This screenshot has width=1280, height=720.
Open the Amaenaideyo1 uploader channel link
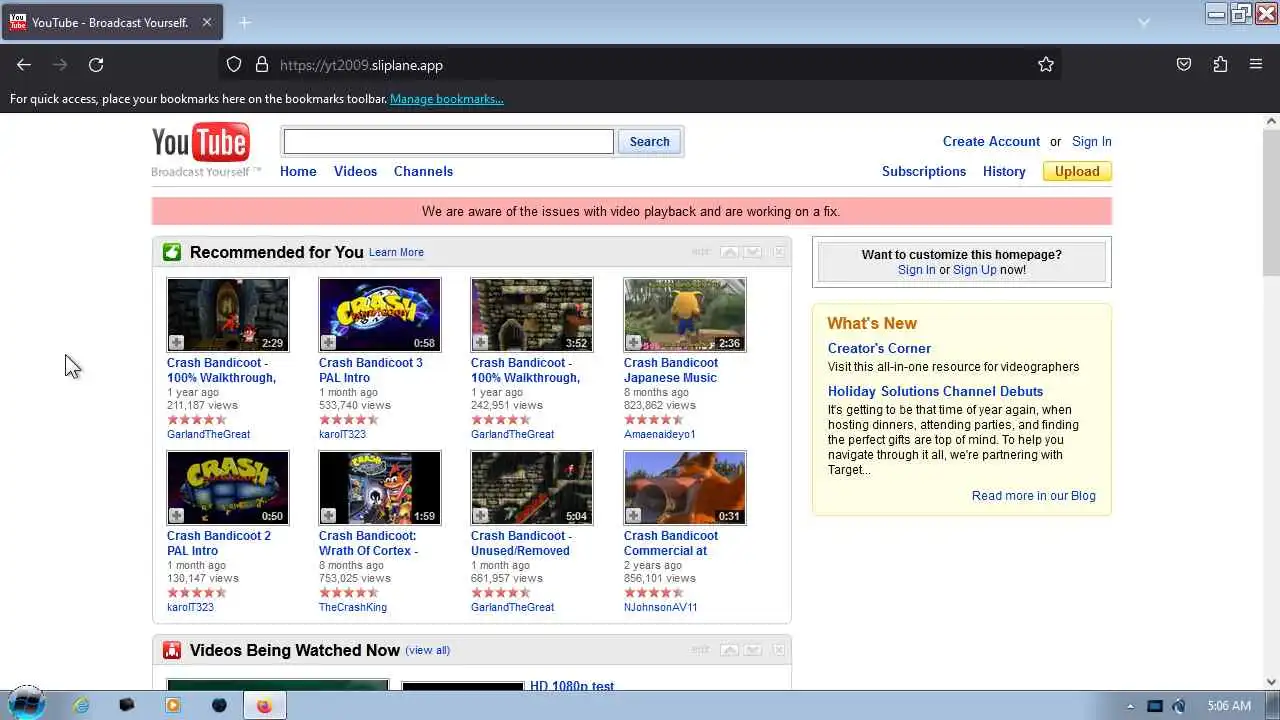tap(659, 434)
